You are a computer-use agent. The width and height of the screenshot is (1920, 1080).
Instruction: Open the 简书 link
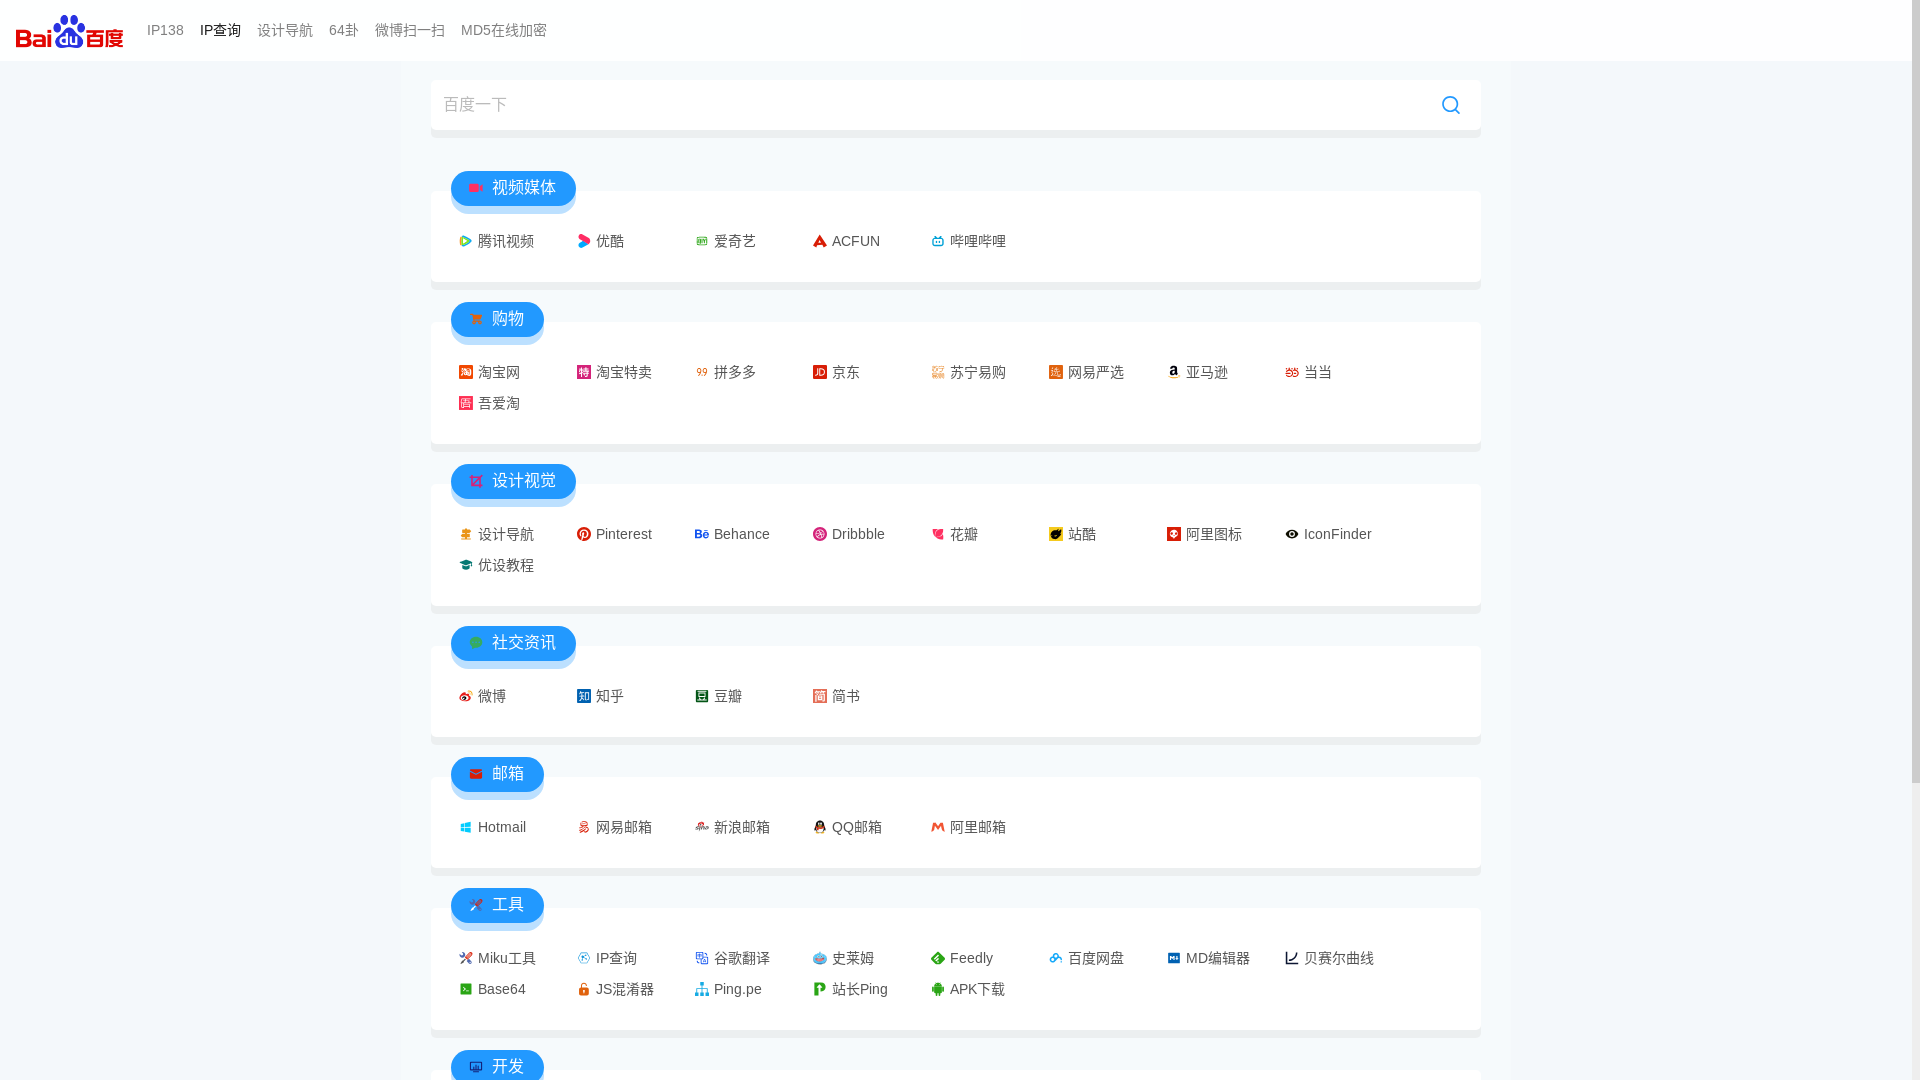pyautogui.click(x=836, y=696)
